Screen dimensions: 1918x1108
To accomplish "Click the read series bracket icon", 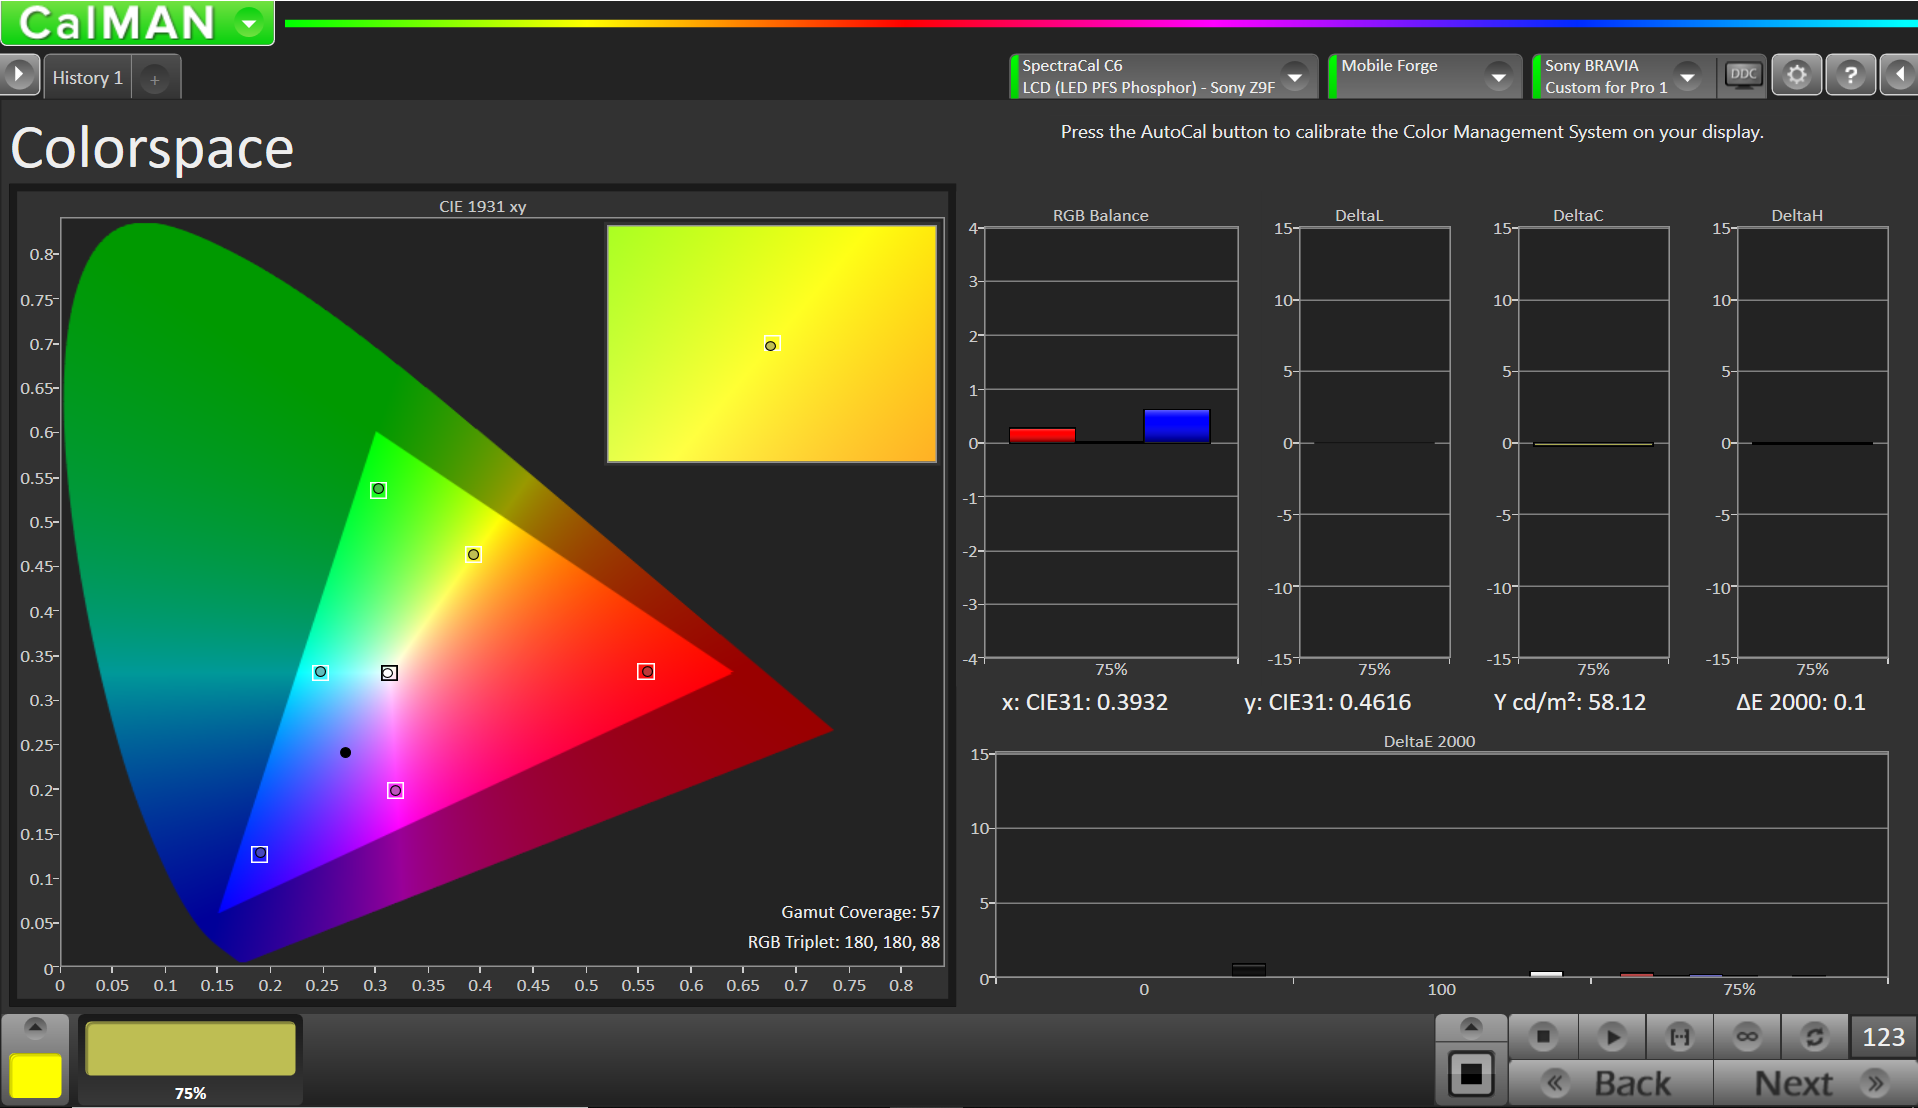I will (x=1680, y=1037).
